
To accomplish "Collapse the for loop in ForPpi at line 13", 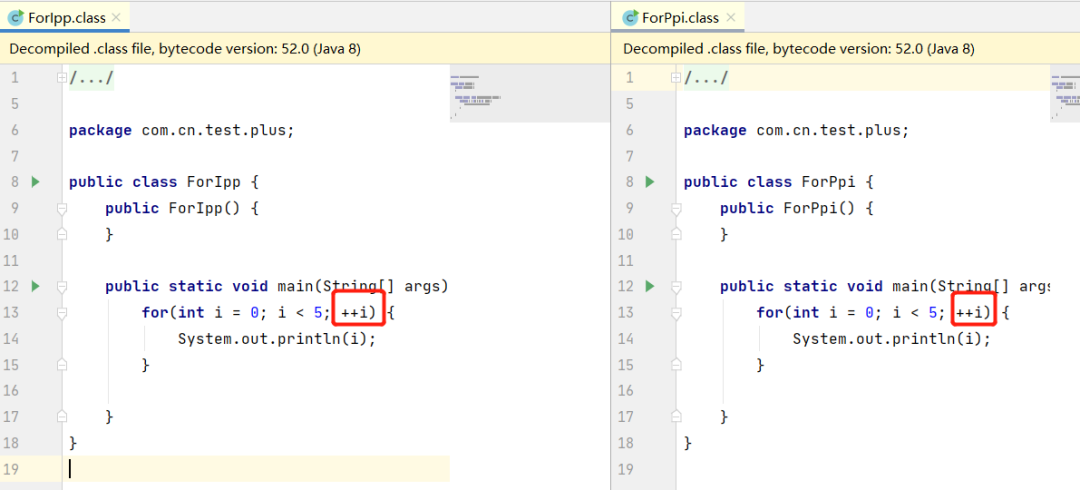I will (x=677, y=312).
